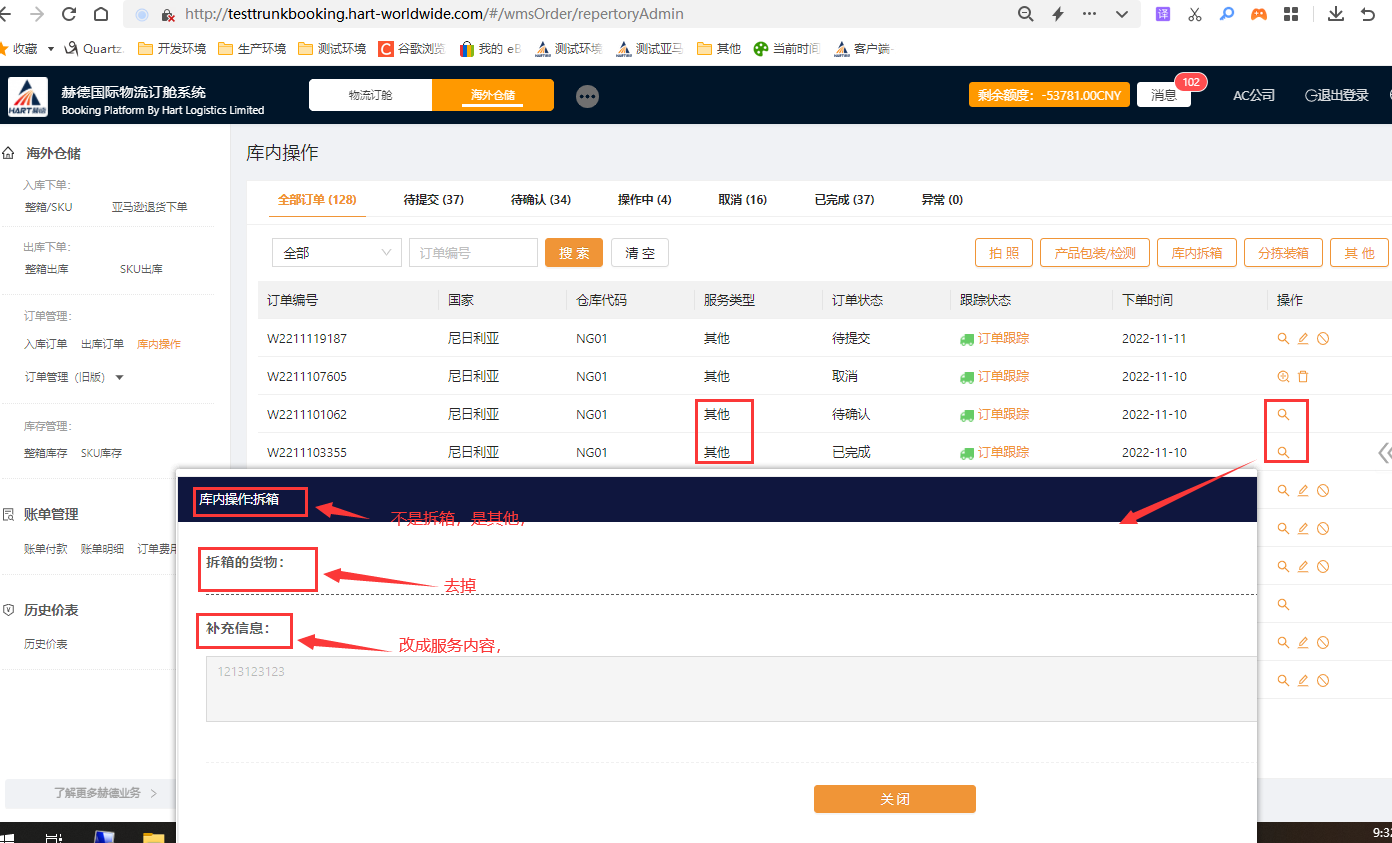Collapse side panel with double-chevron at right edge
This screenshot has height=843, width=1392.
(1384, 453)
